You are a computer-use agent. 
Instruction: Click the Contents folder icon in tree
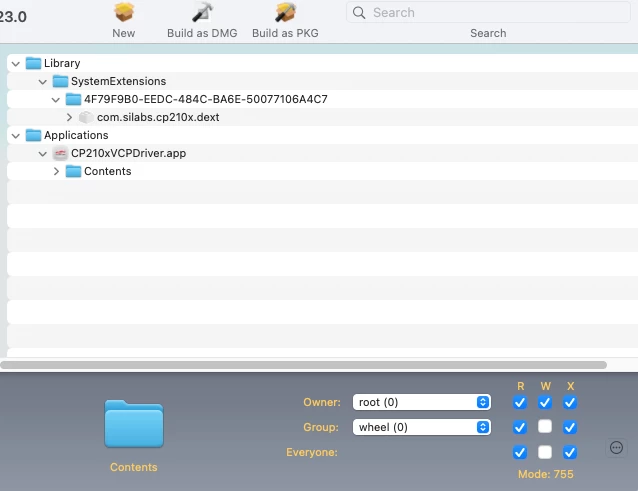[x=73, y=171]
